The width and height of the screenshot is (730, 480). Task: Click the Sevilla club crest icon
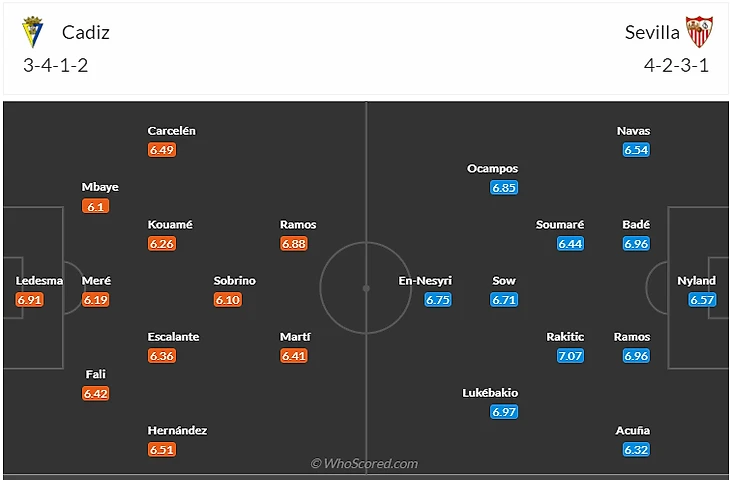[x=699, y=32]
